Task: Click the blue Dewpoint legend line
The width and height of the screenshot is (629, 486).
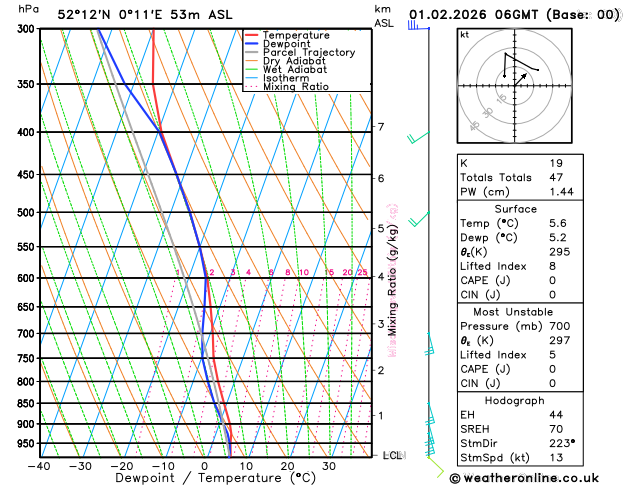Action: click(252, 44)
